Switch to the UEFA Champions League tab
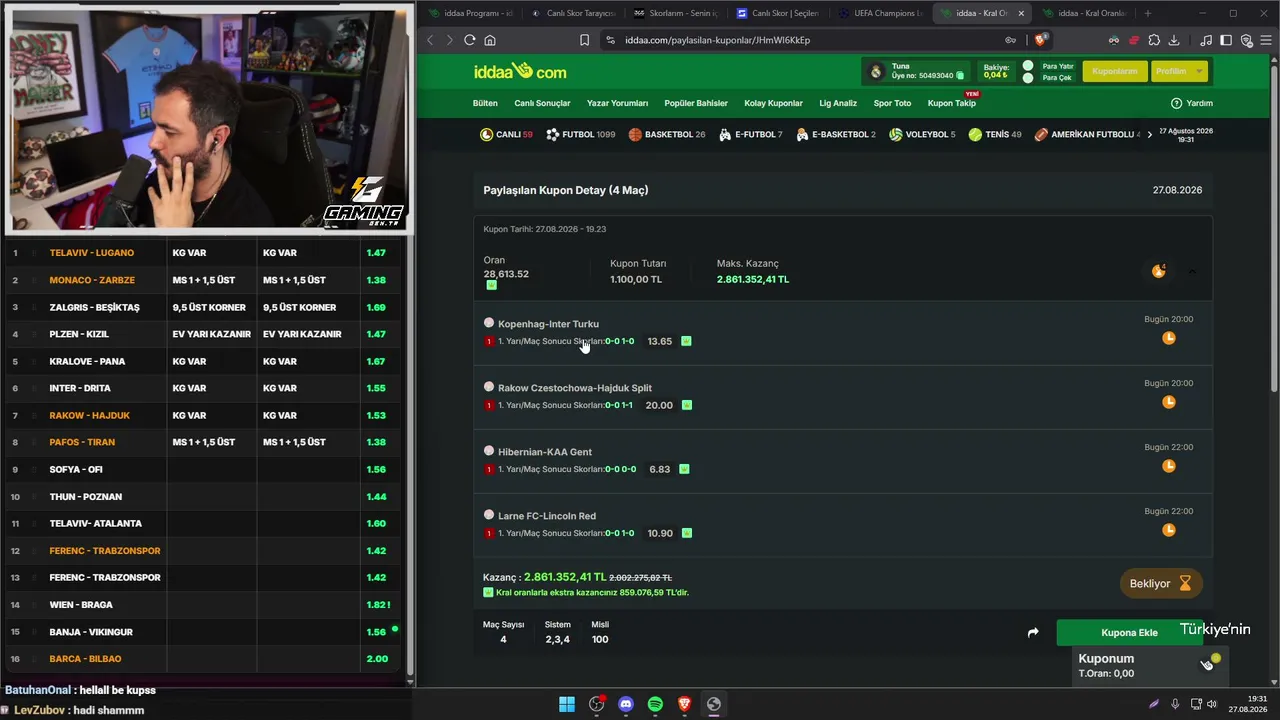Screen dimensions: 1280x720 point(880,13)
